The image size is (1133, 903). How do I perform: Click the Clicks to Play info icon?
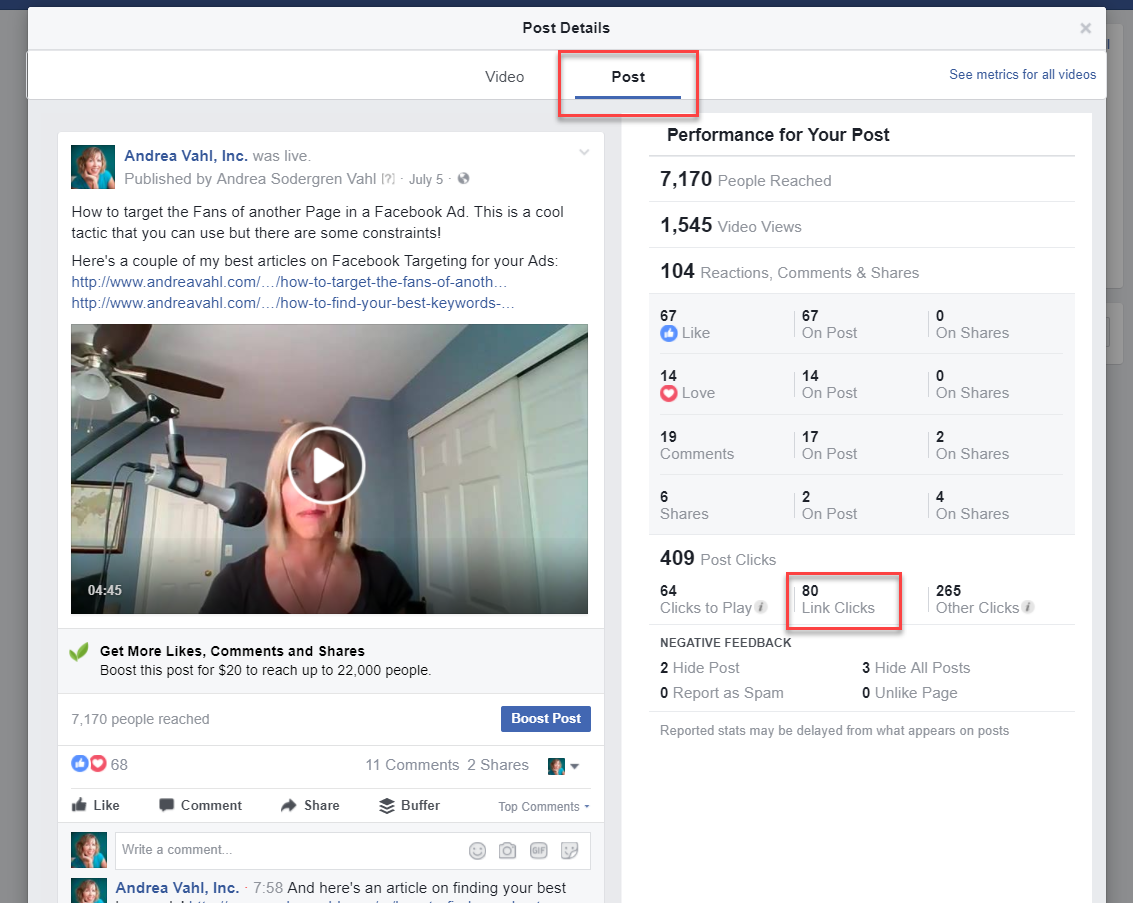click(761, 607)
